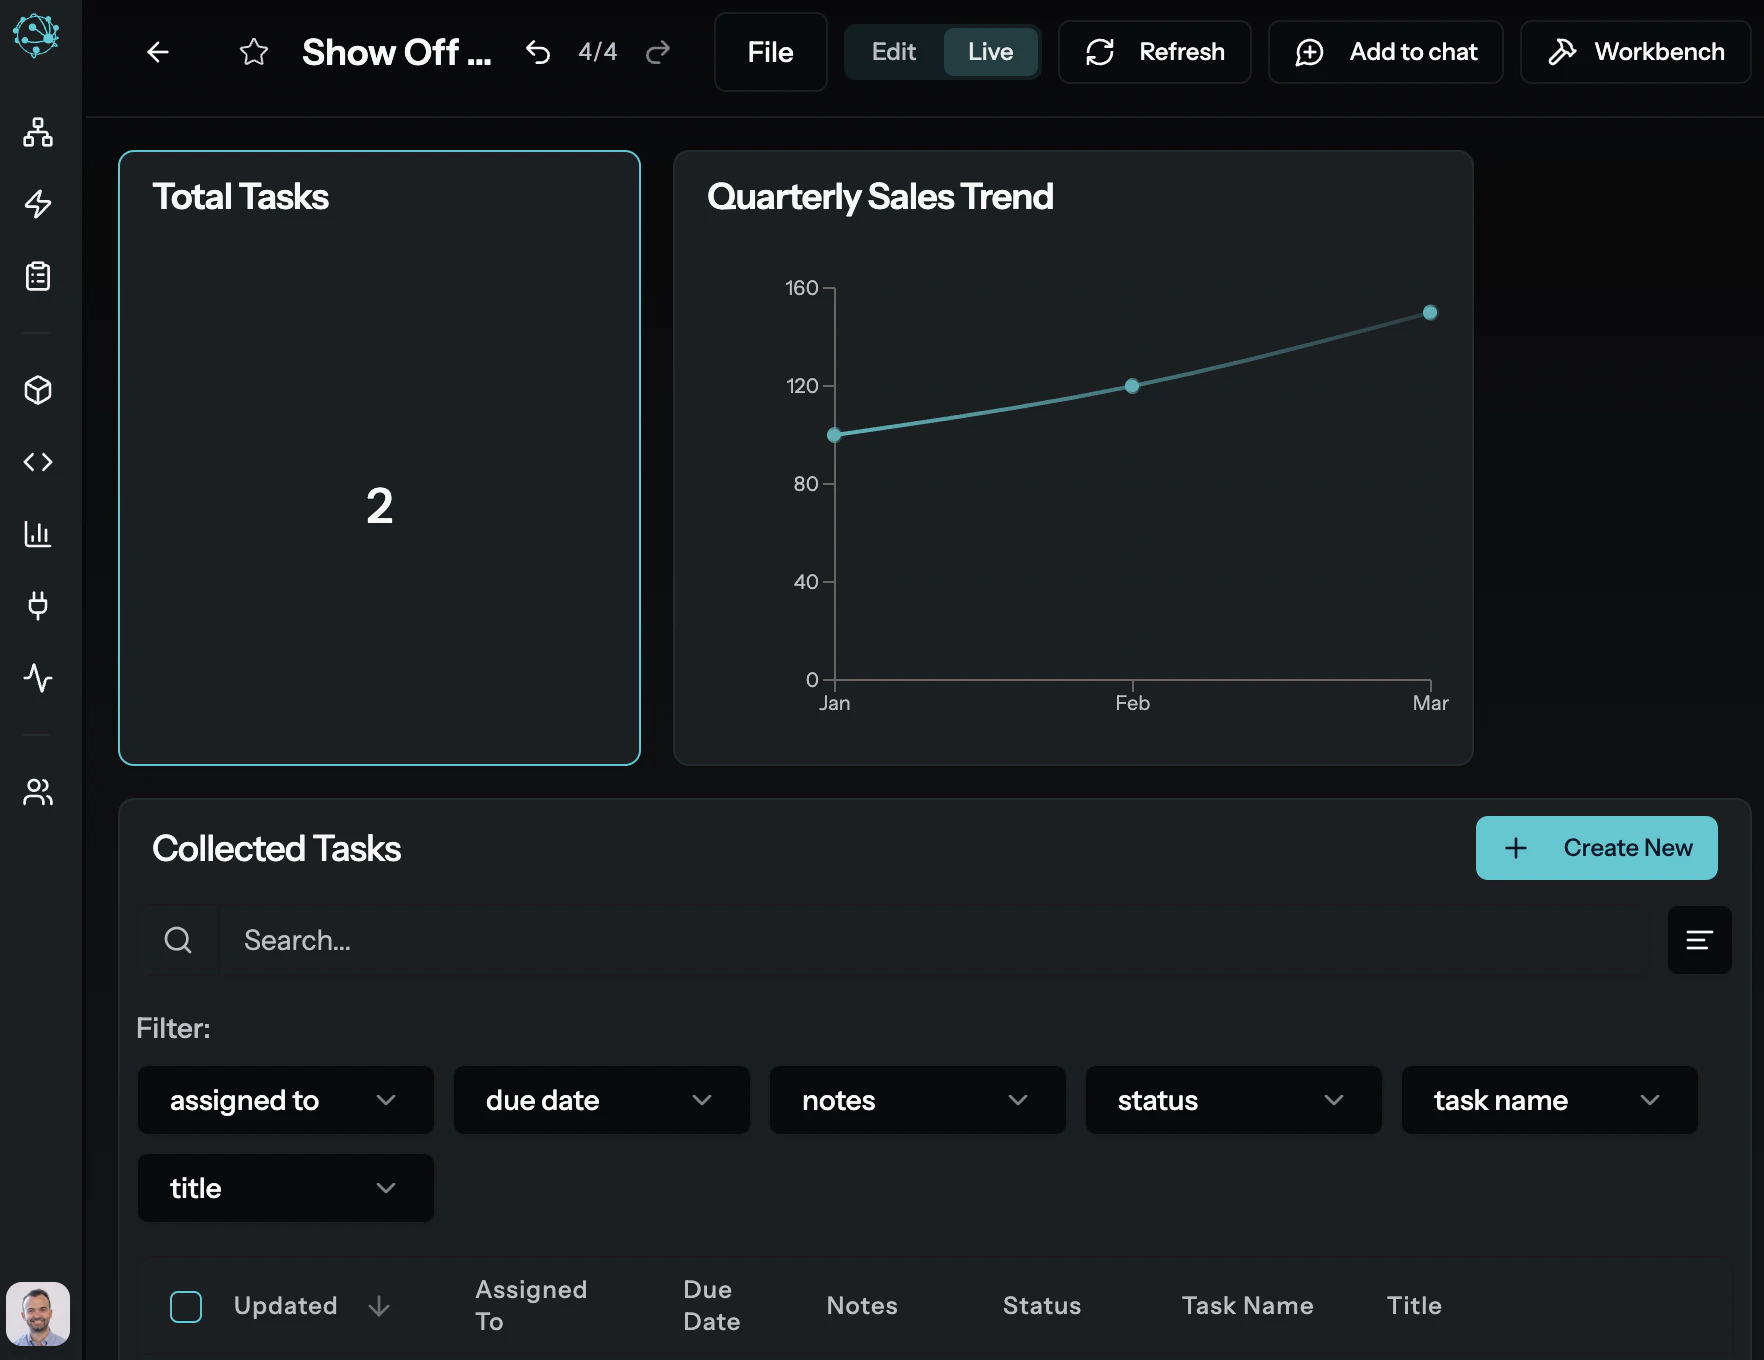The height and width of the screenshot is (1360, 1764).
Task: Toggle the Updated column sort arrow
Action: (379, 1306)
